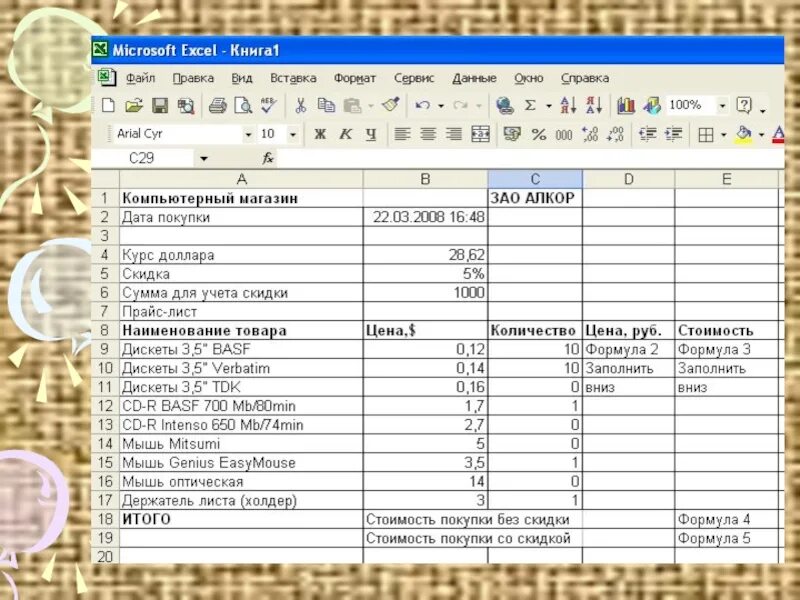Viewport: 800px width, 600px height.
Task: Open paste options dropdown arrow
Action: (x=371, y=106)
